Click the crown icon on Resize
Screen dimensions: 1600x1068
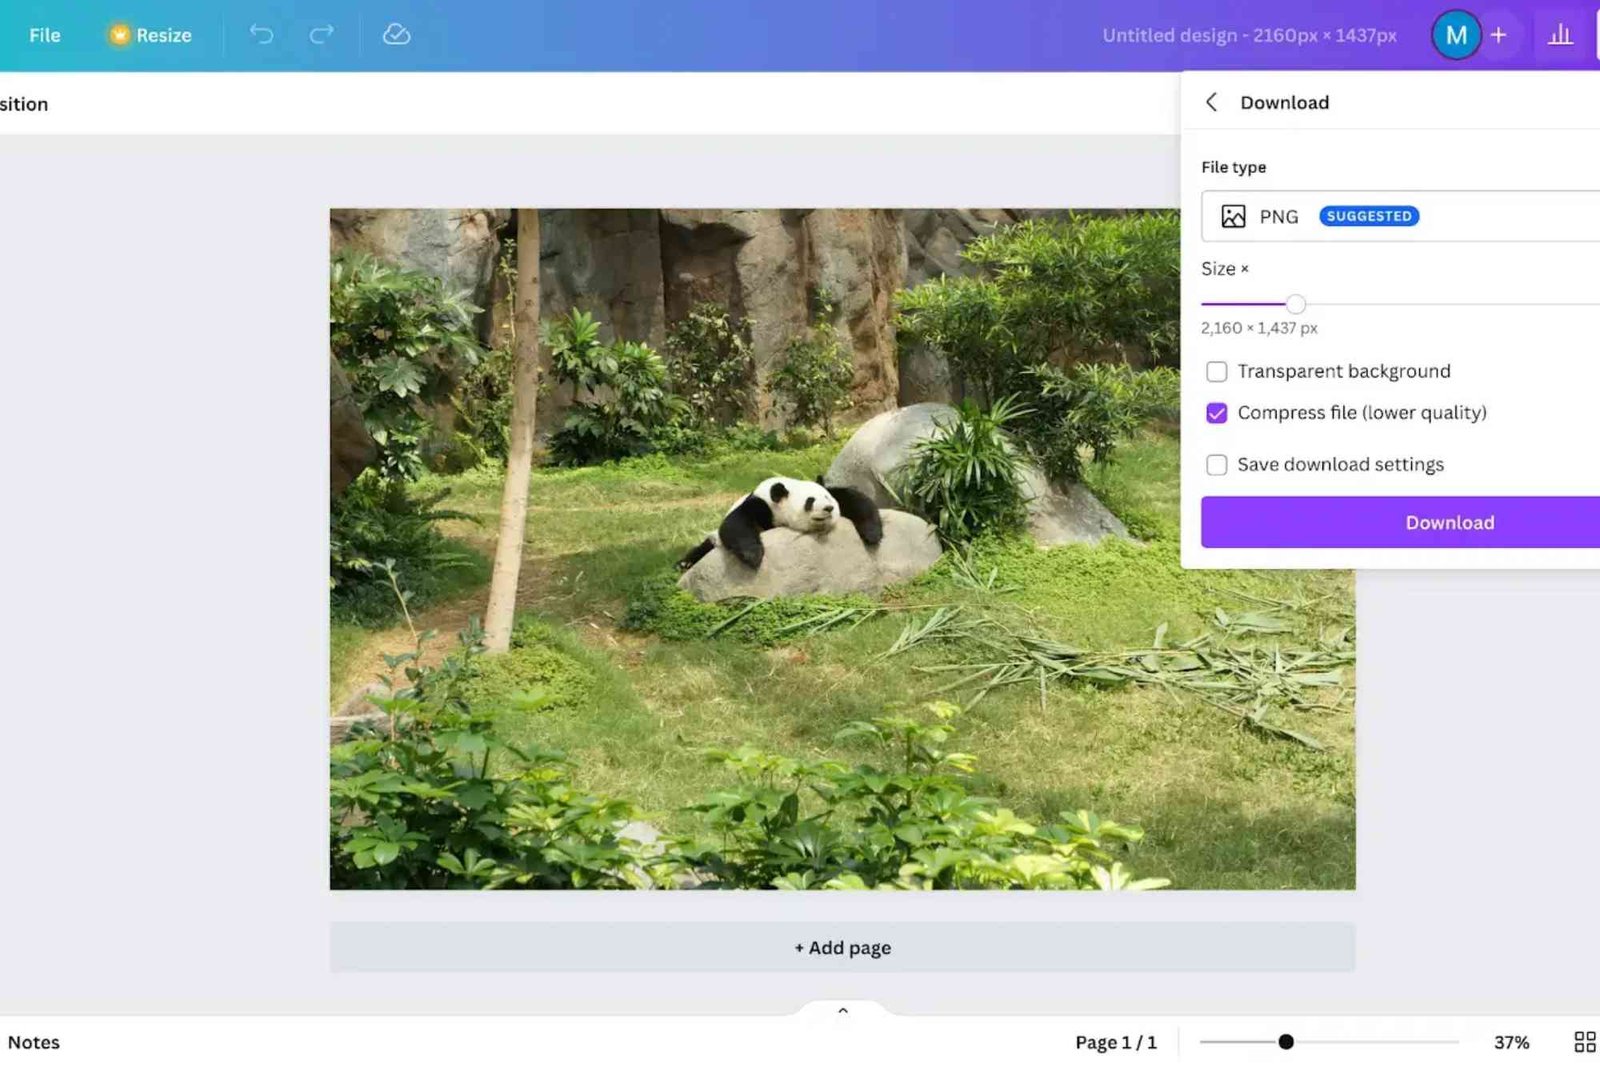119,33
